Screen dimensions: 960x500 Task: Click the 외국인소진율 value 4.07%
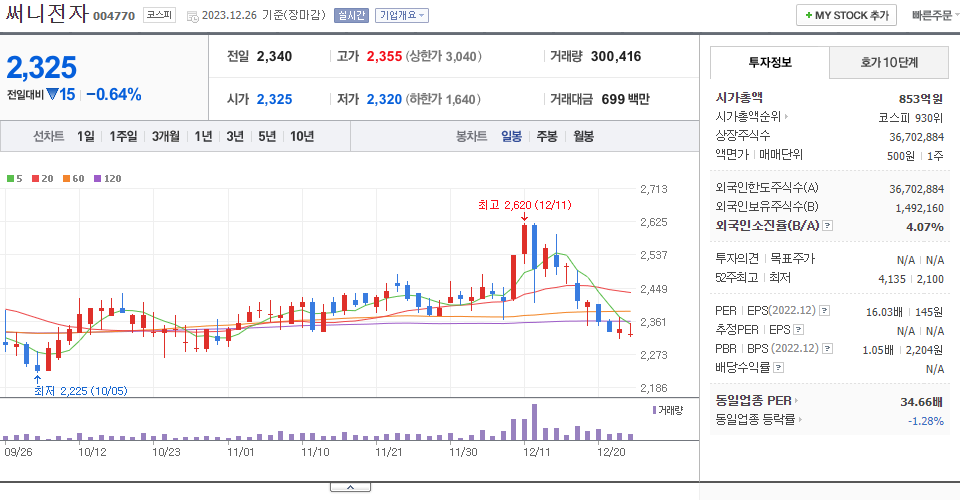coord(925,226)
